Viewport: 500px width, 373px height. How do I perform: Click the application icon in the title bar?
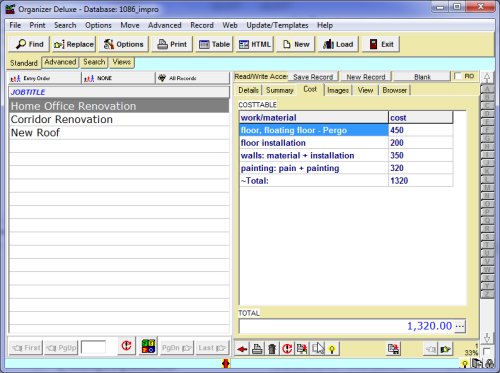10,9
